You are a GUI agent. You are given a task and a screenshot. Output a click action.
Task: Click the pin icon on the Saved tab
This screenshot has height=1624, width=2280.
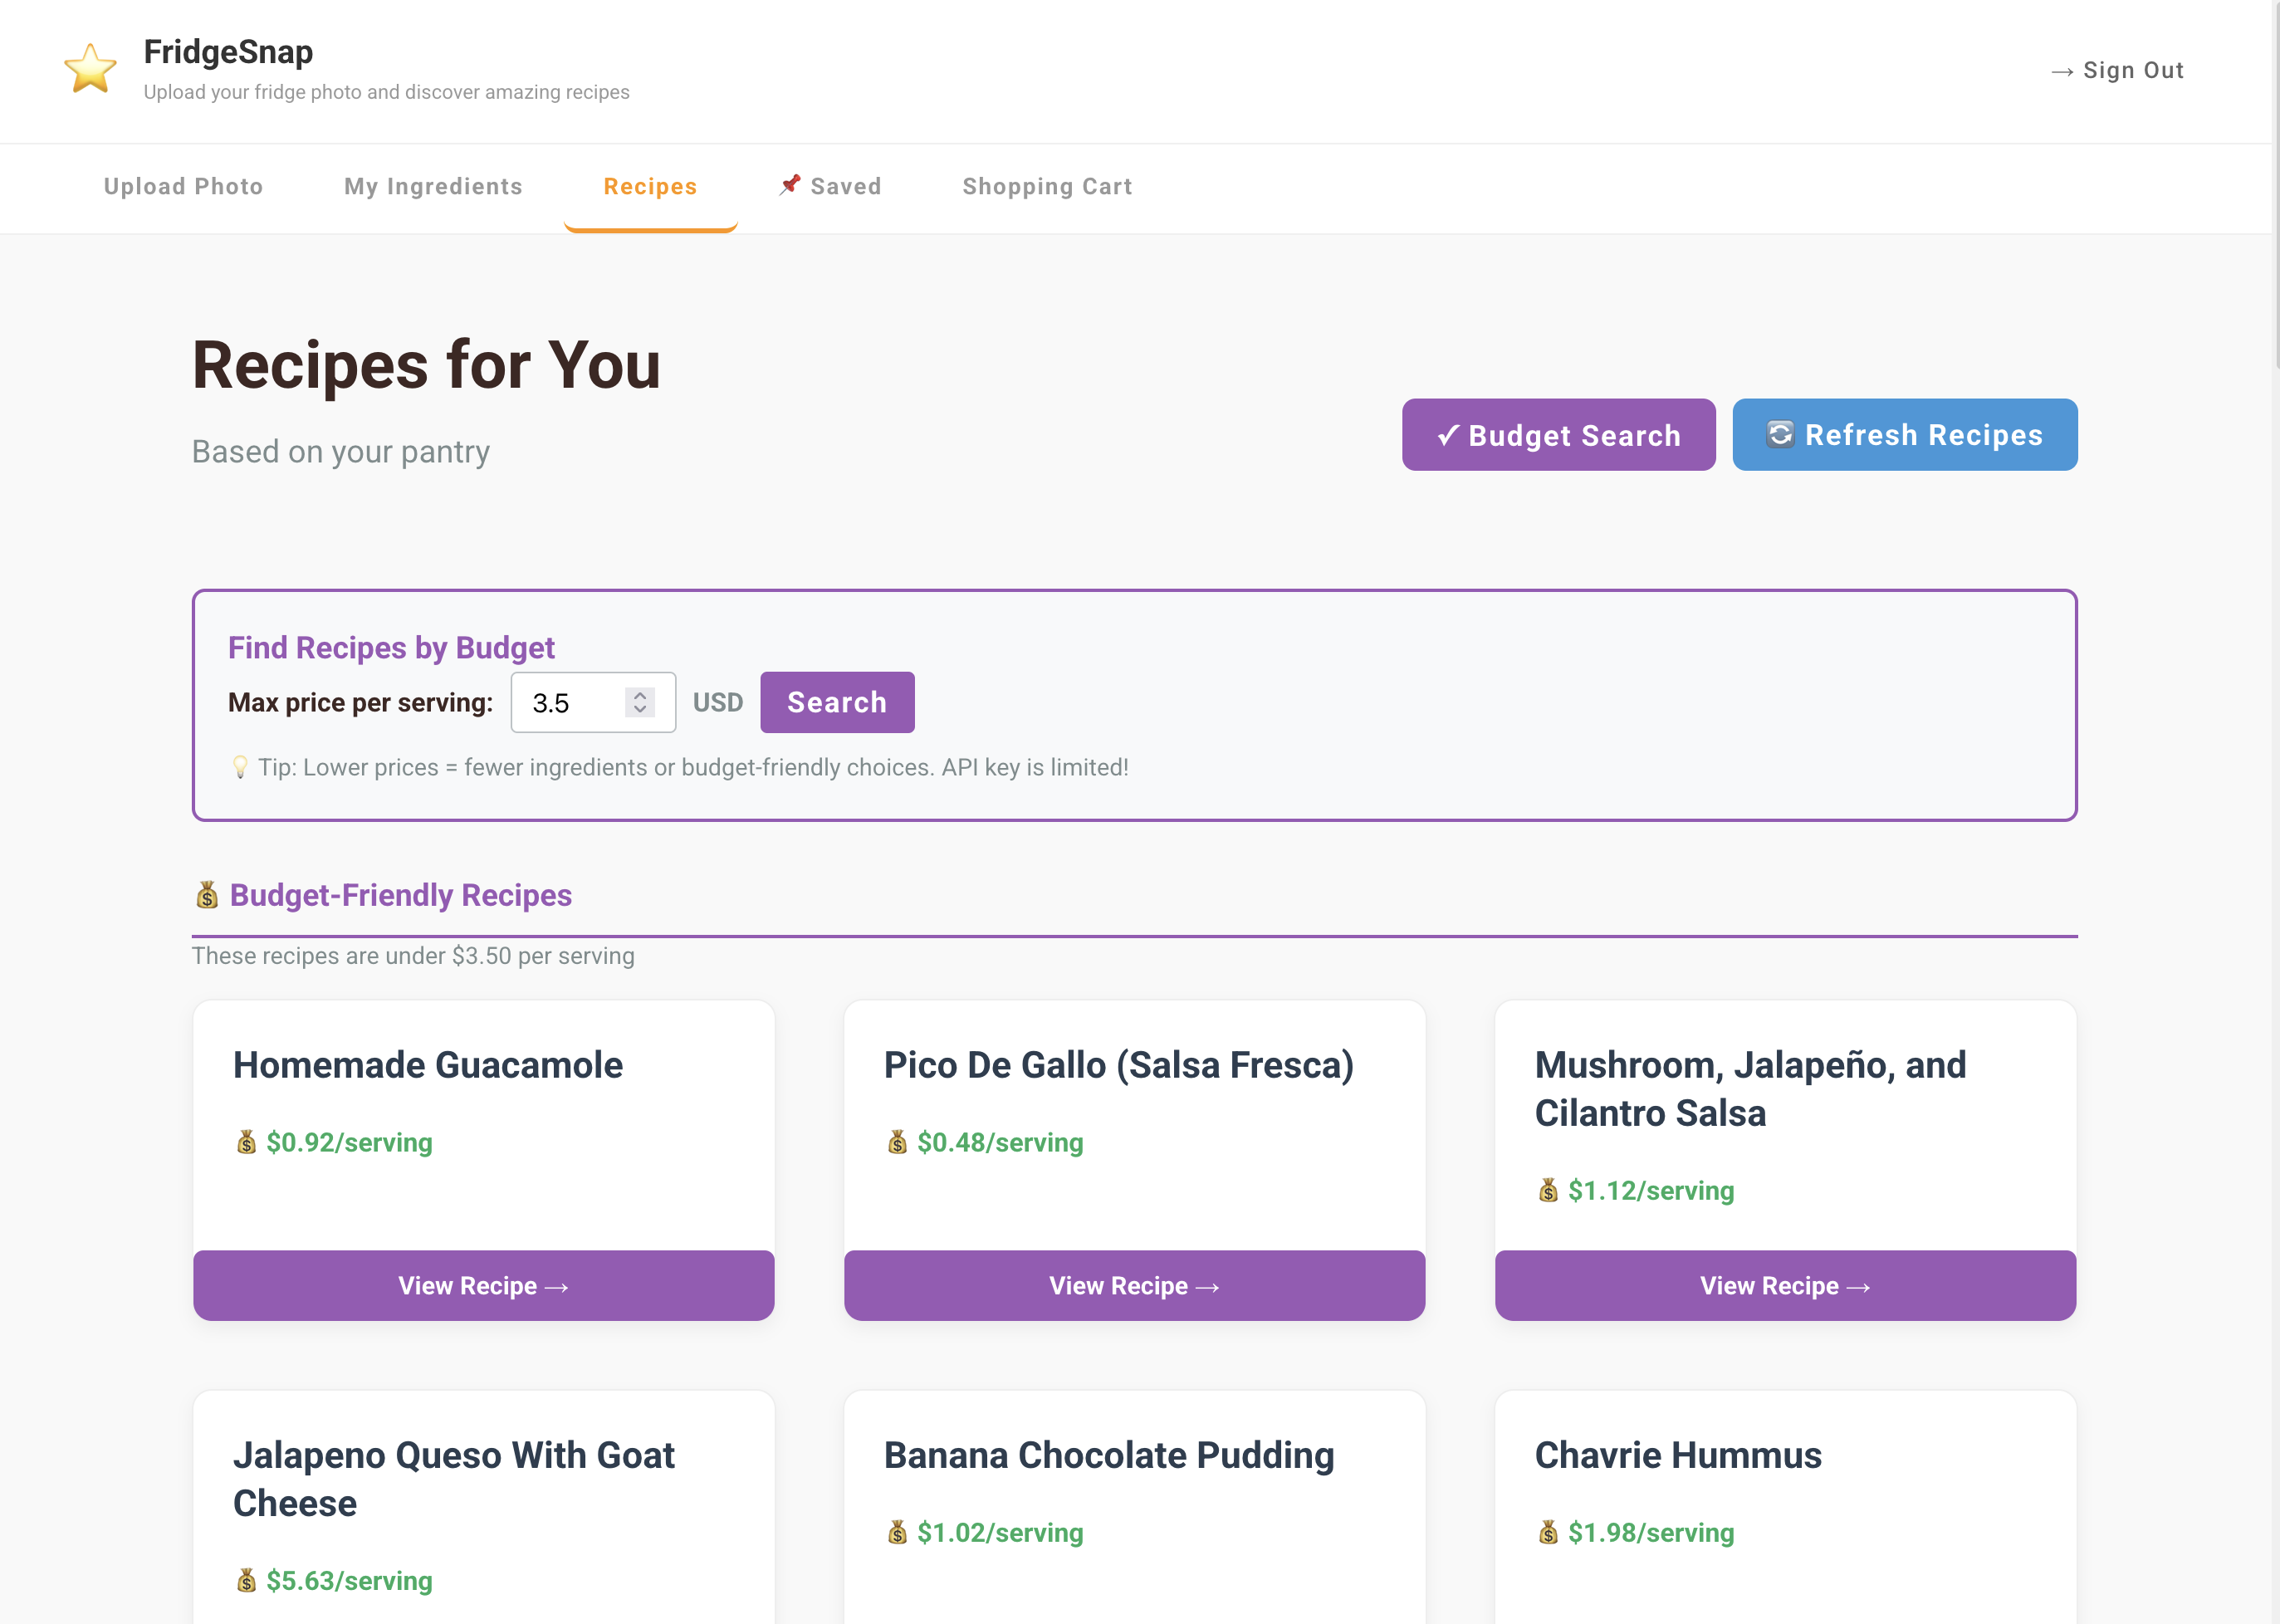click(790, 184)
